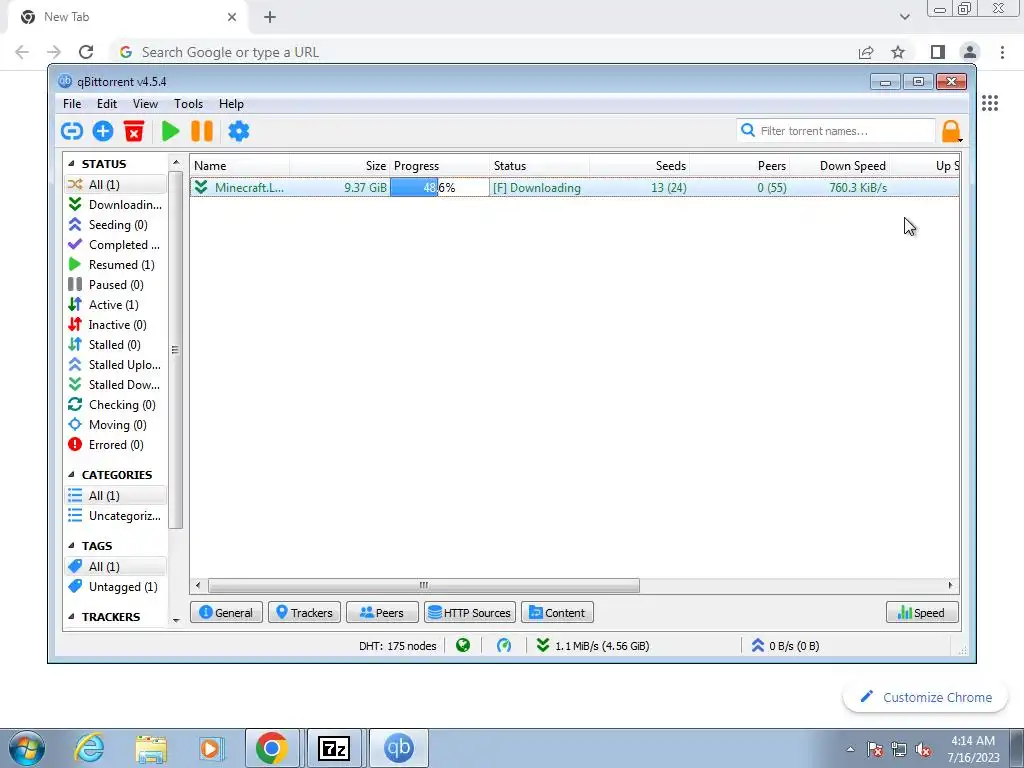Open the Edit menu

click(x=106, y=104)
